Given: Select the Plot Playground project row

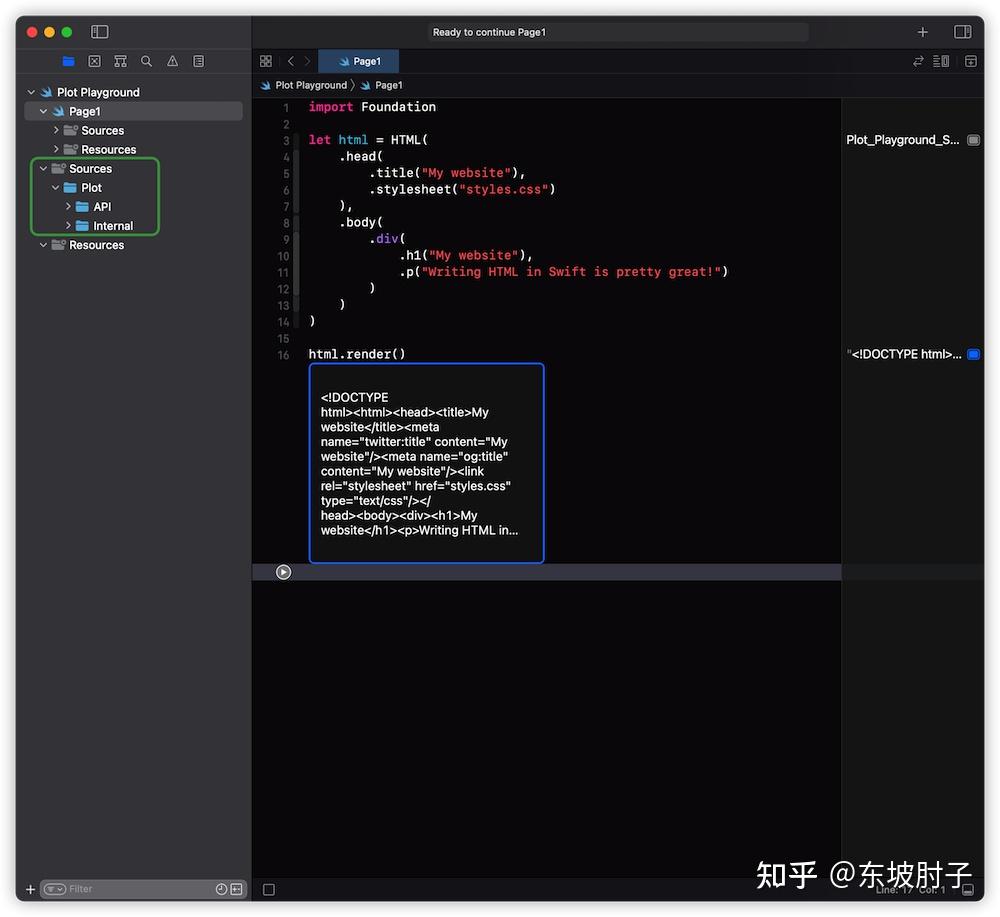Looking at the screenshot, I should (133, 92).
